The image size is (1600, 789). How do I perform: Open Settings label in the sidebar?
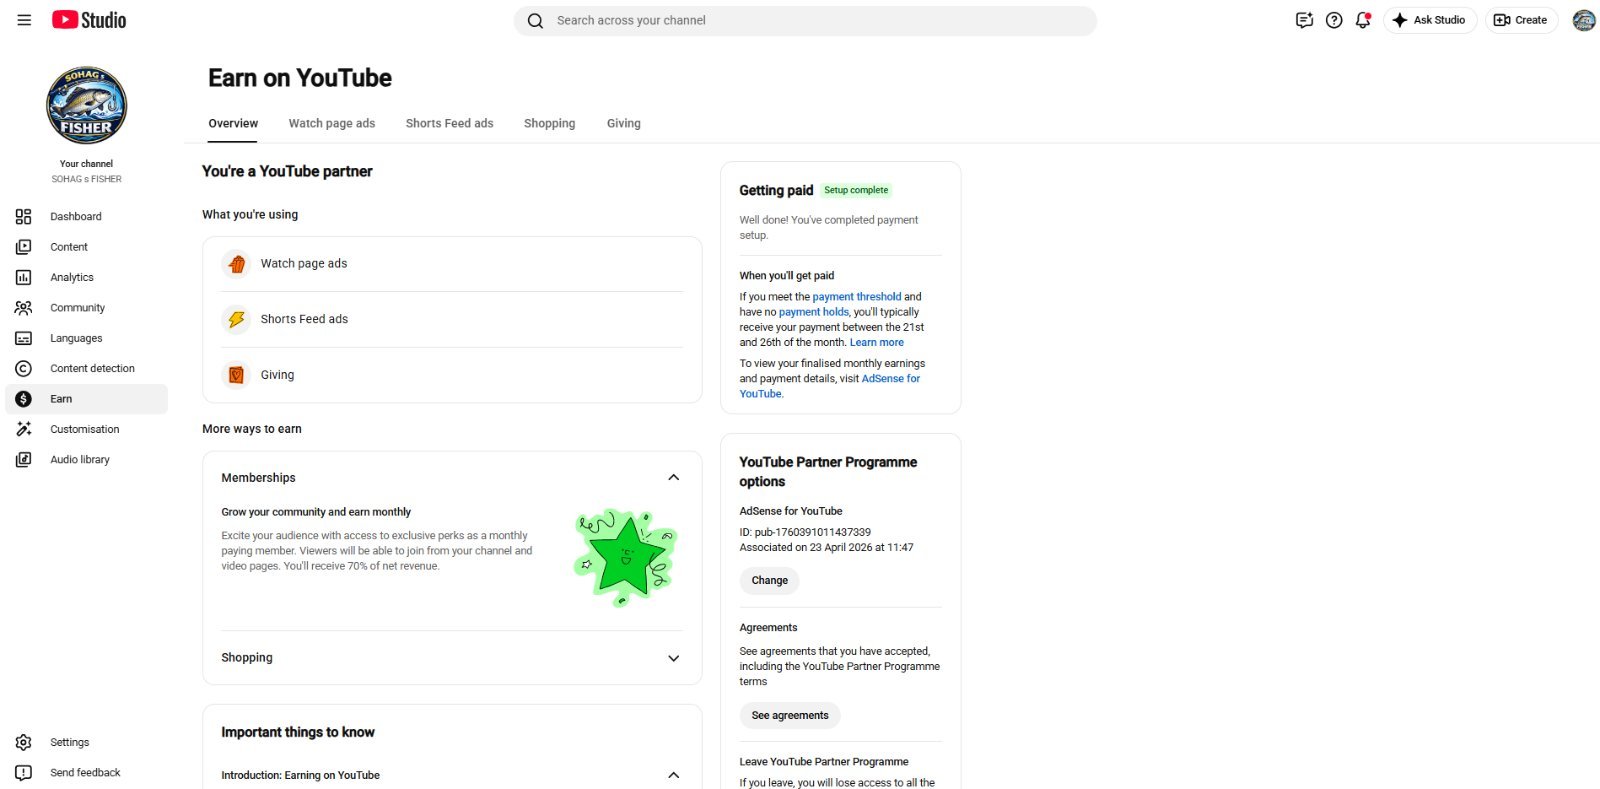[70, 743]
